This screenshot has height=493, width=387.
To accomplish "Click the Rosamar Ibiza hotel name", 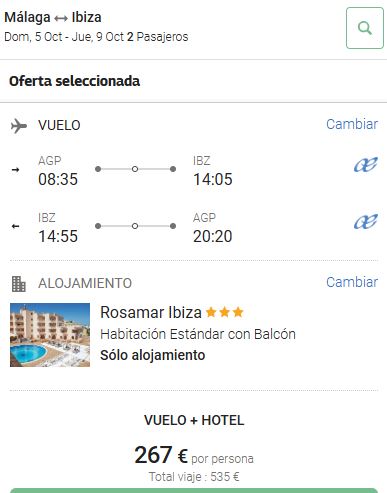I will click(x=151, y=313).
